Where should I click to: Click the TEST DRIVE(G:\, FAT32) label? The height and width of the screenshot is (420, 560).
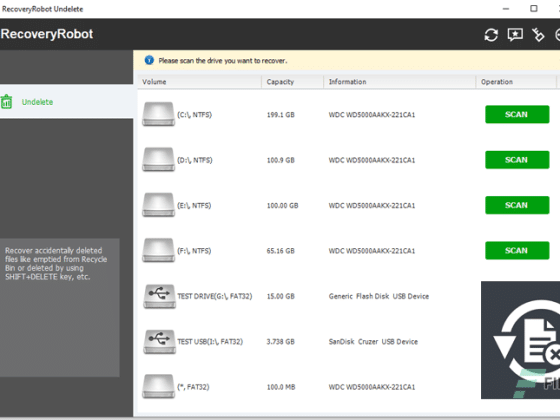(x=215, y=296)
